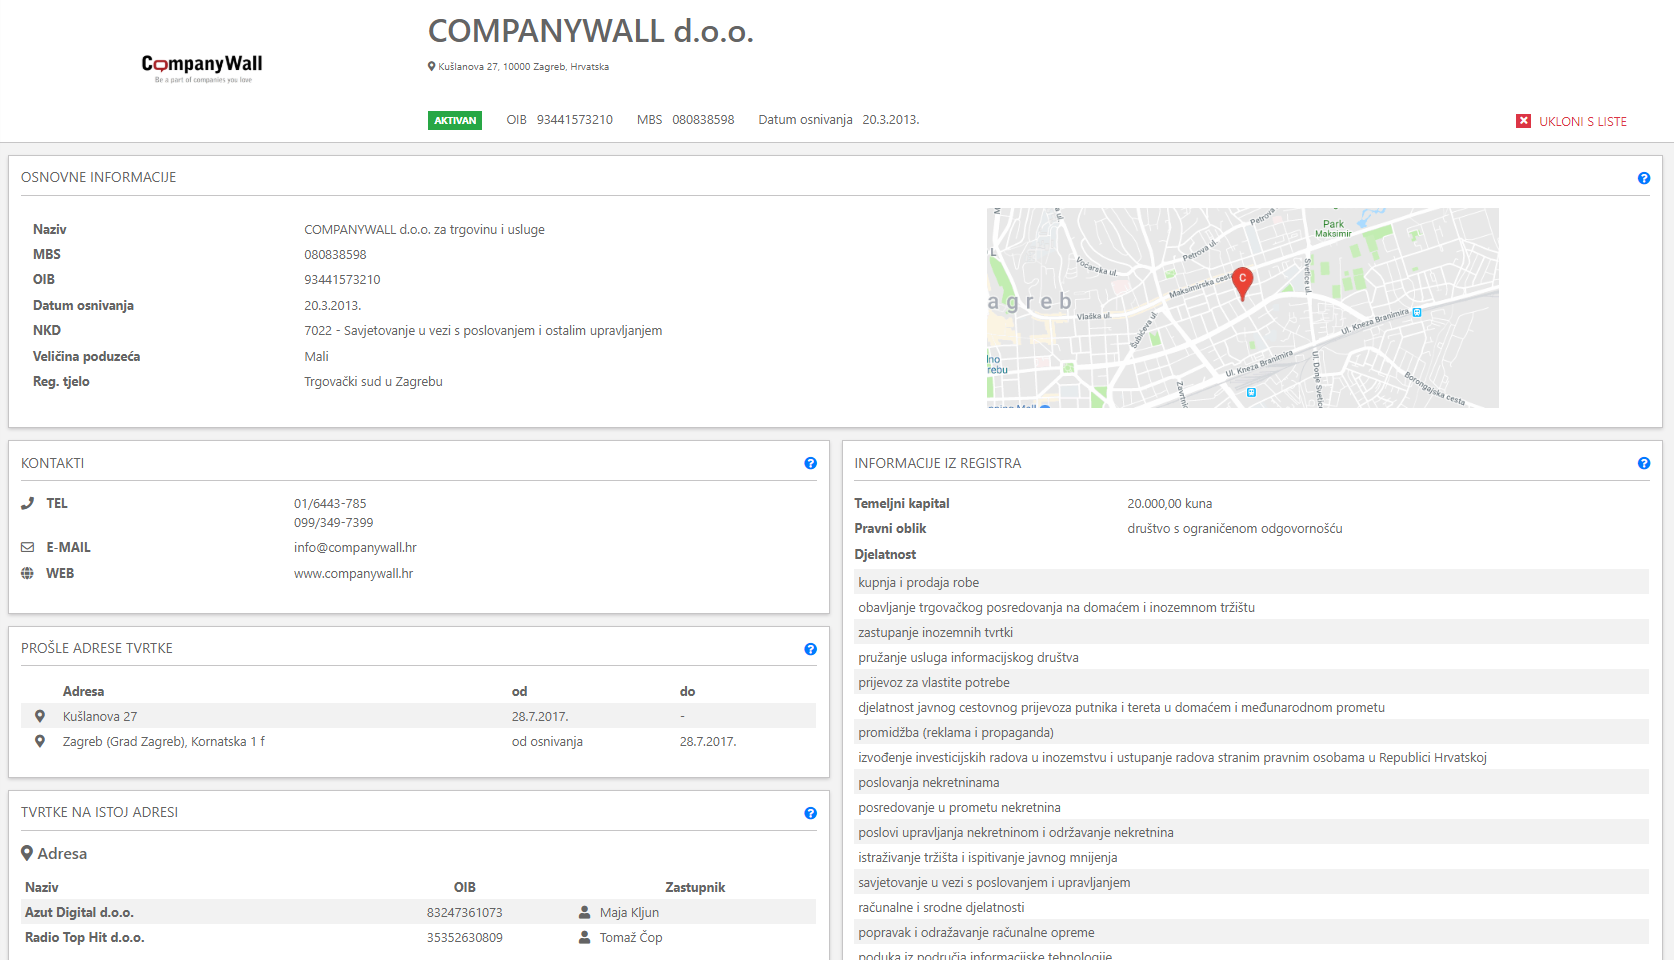This screenshot has width=1674, height=960.
Task: Click the CompanyWall logo
Action: (x=202, y=68)
